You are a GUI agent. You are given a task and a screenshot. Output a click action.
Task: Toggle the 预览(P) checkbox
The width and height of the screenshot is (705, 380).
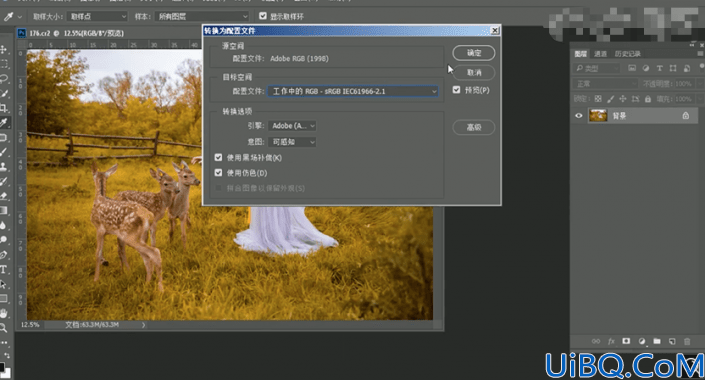pos(456,90)
